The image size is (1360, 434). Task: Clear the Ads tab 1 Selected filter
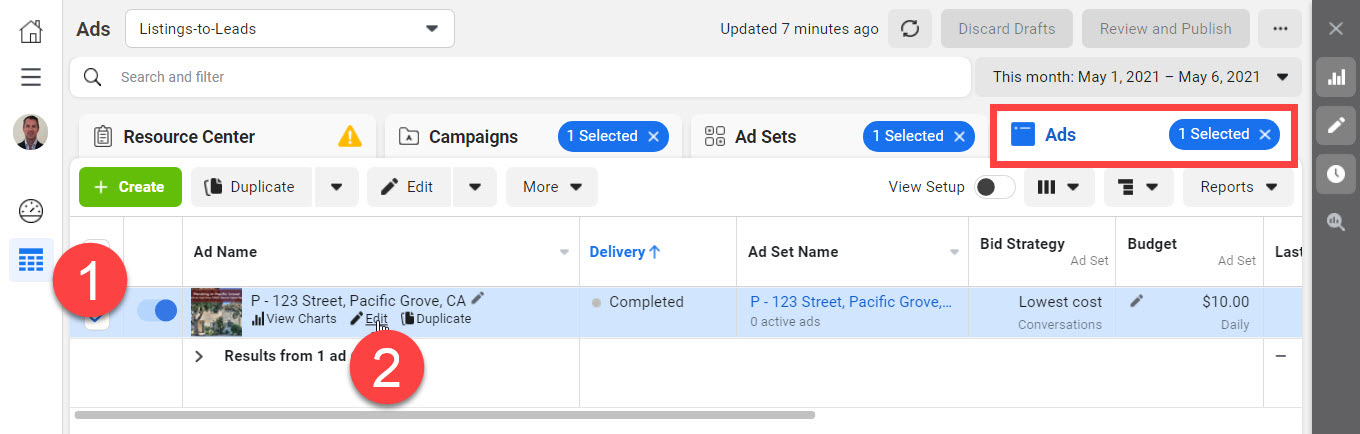[x=1264, y=134]
